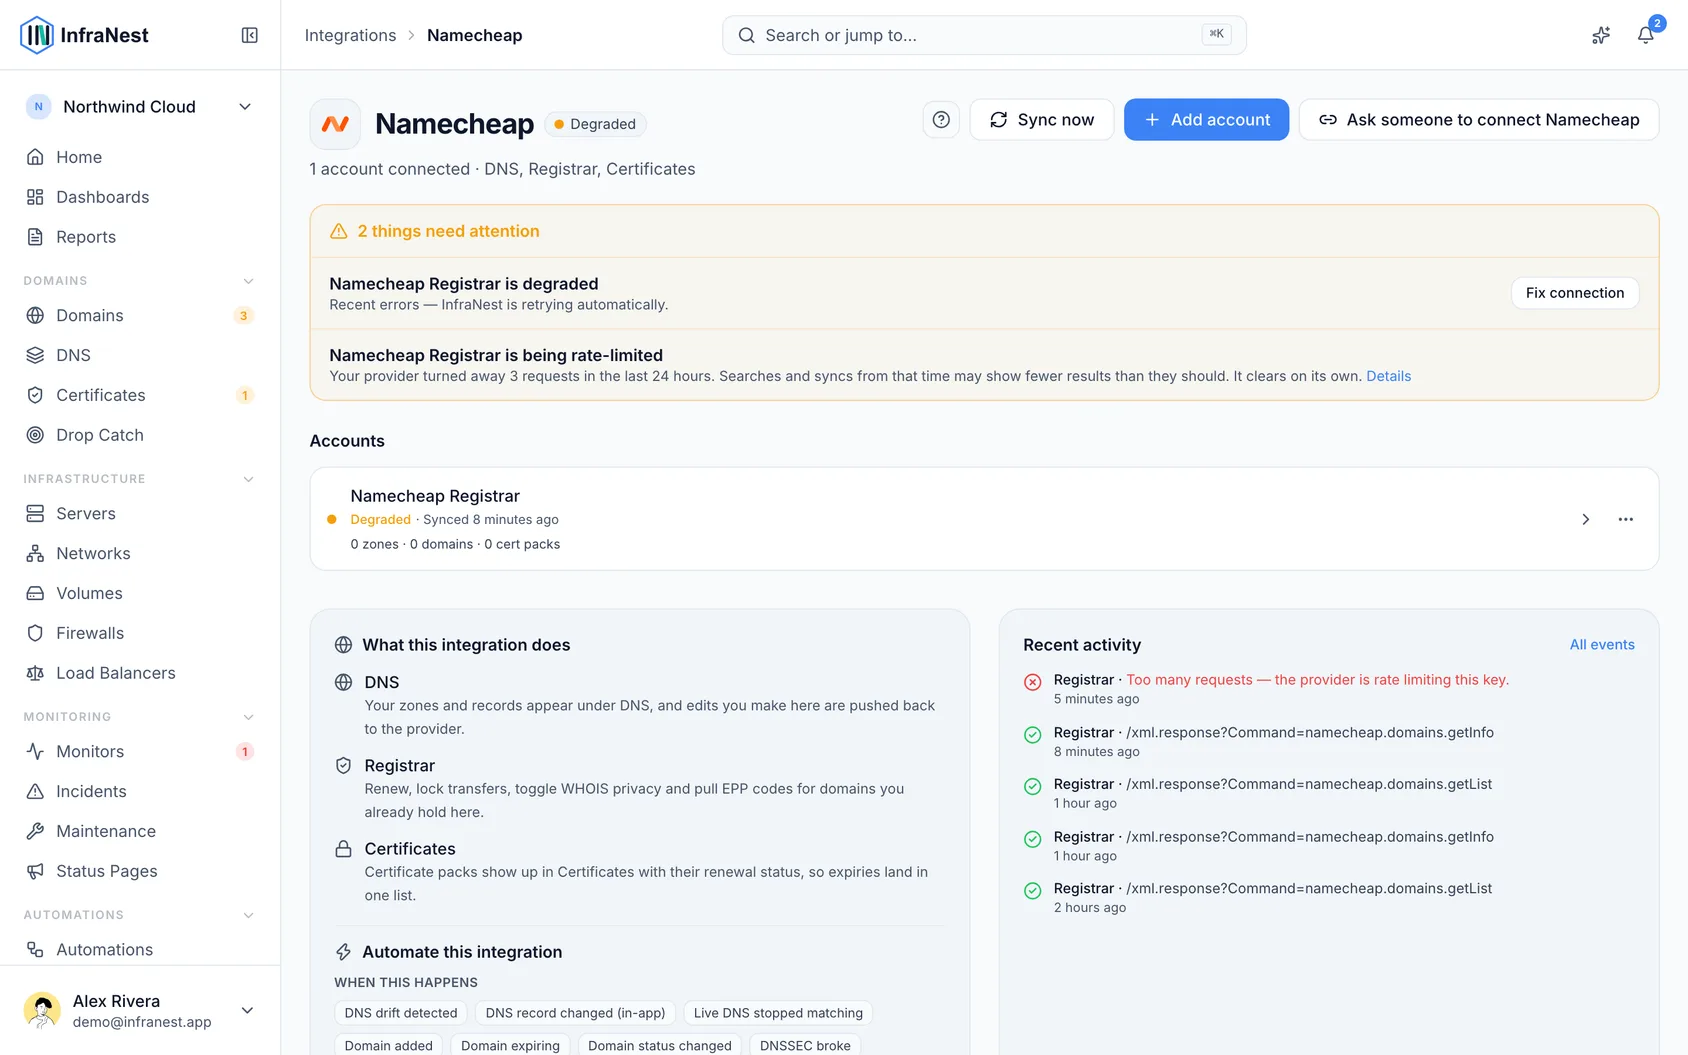Image resolution: width=1688 pixels, height=1055 pixels.
Task: Click the Volumes drive icon
Action: tap(35, 593)
